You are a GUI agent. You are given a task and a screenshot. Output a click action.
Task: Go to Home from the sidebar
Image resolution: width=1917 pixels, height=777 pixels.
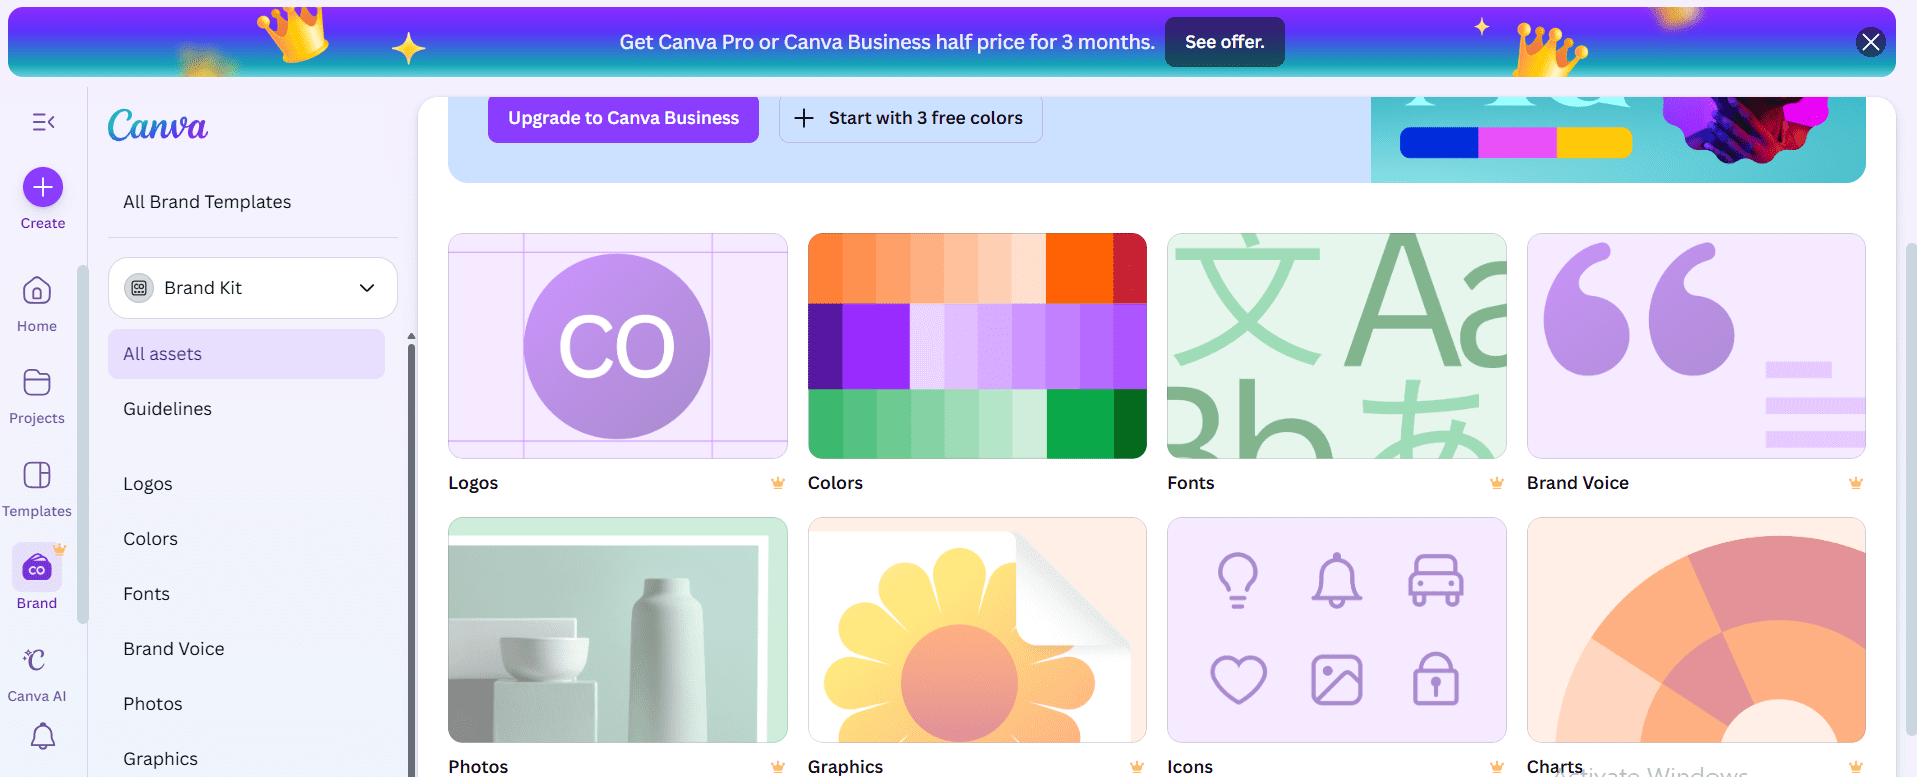(37, 302)
